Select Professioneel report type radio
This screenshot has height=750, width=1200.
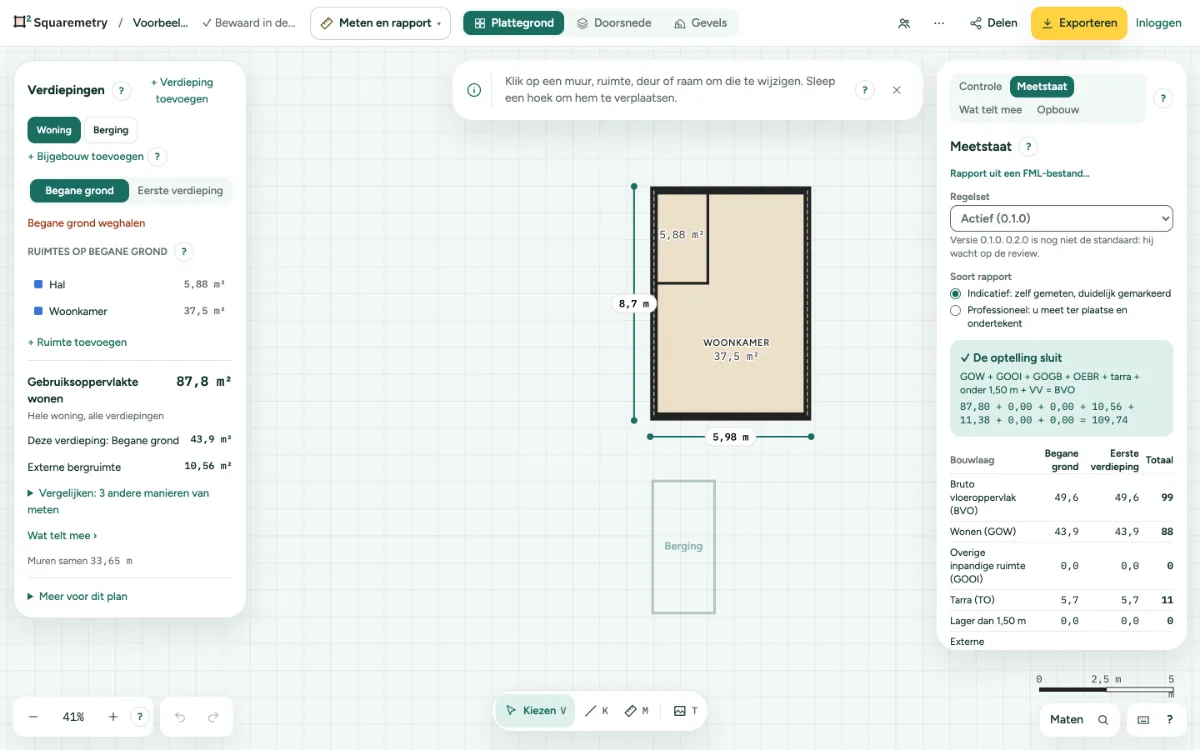point(956,311)
